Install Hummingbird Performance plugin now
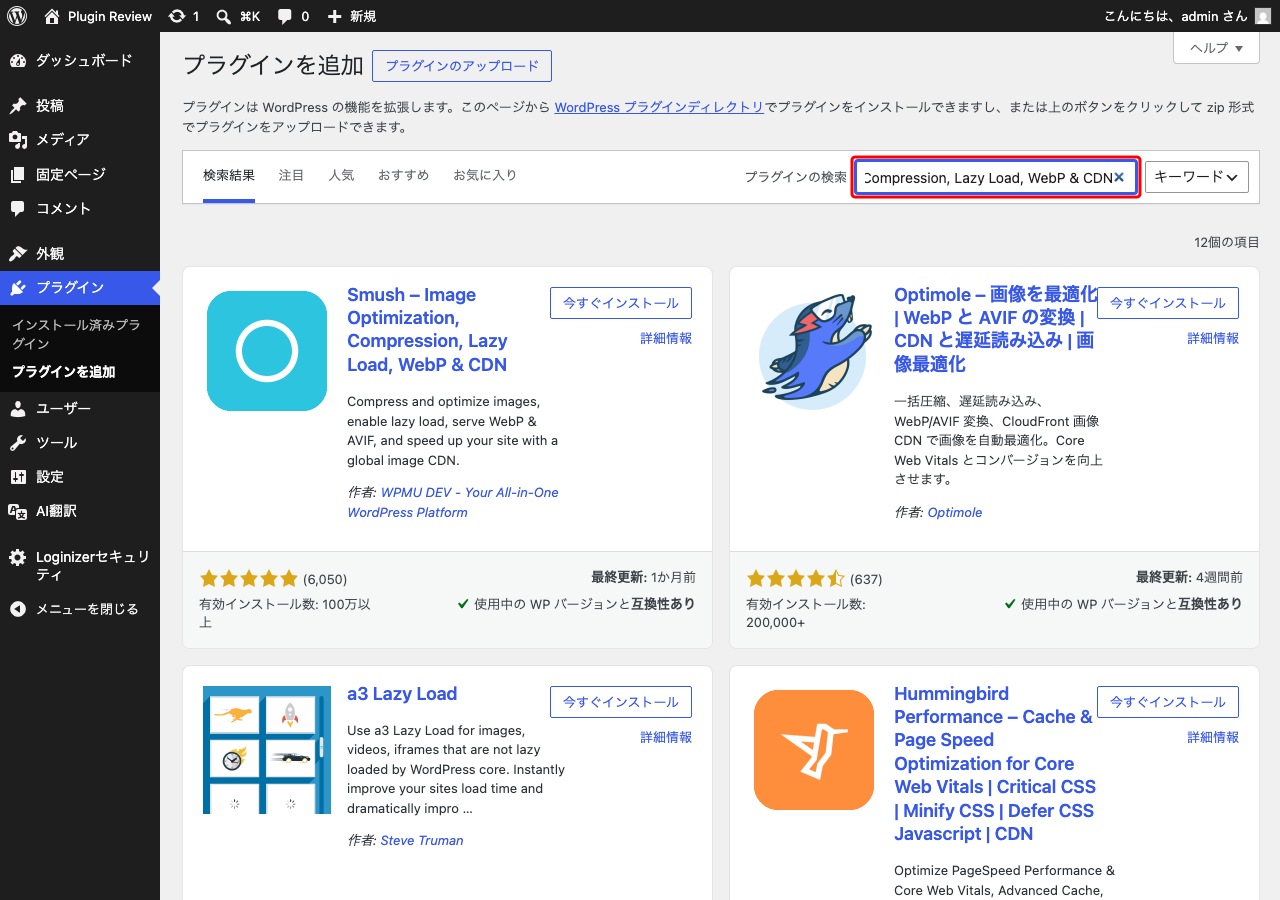Screen dimensions: 1280x900 (x=1168, y=702)
